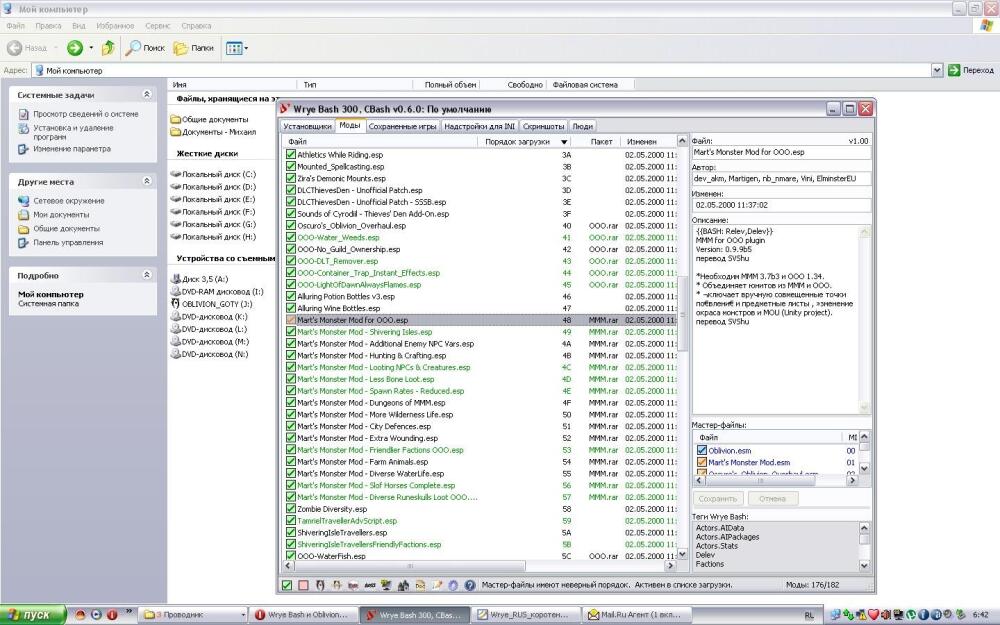Click the Пакет column header
The image size is (1000, 625).
[601, 142]
